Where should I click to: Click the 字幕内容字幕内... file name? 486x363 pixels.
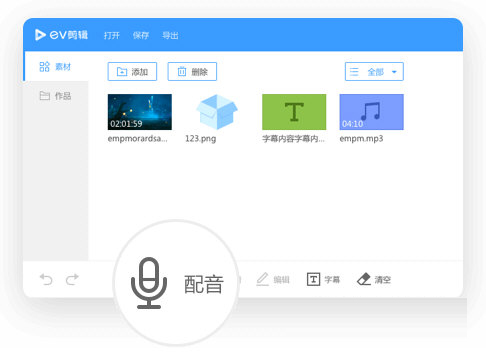coord(293,139)
